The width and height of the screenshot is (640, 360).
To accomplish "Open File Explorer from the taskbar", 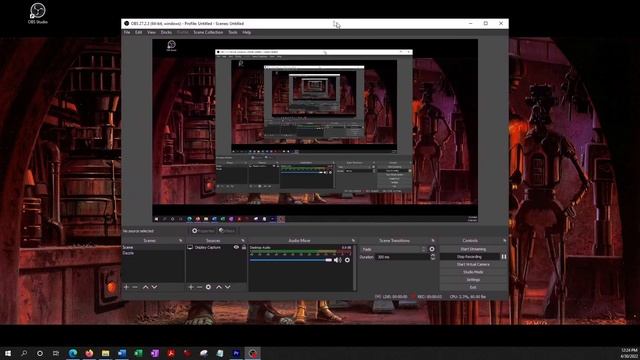I will point(105,353).
